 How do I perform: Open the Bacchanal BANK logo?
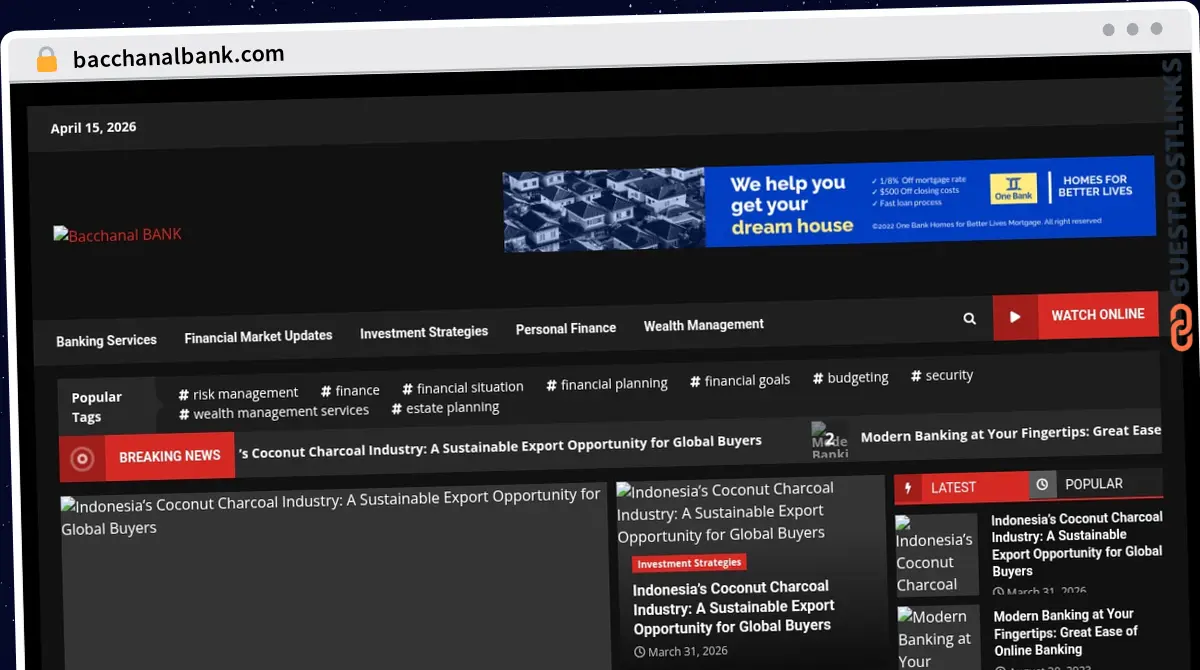click(118, 235)
